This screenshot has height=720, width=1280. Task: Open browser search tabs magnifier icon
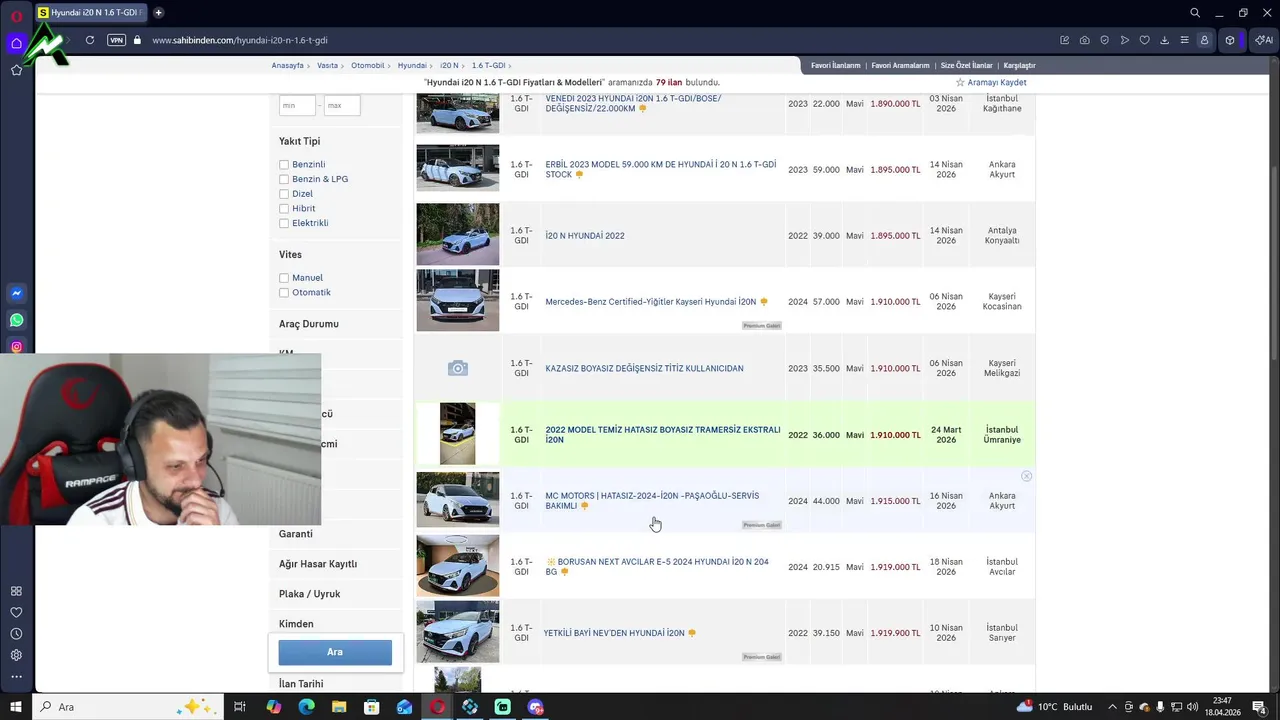[x=1195, y=13]
